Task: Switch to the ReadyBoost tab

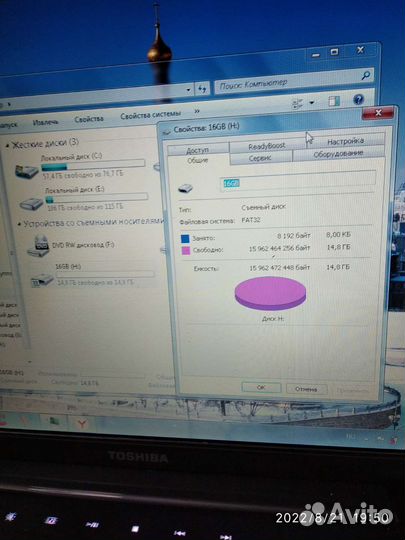Action: [x=267, y=146]
